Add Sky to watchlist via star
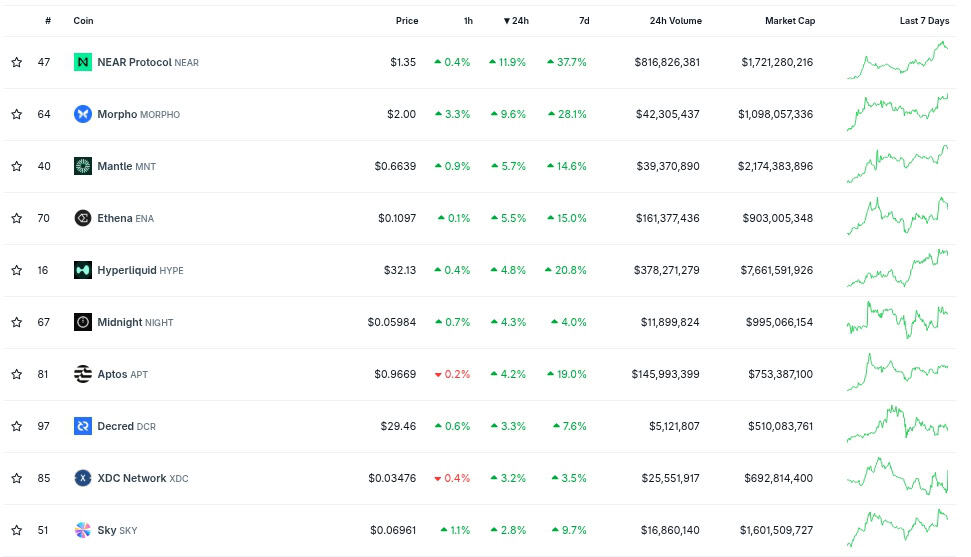The height and width of the screenshot is (557, 971). coord(17,530)
